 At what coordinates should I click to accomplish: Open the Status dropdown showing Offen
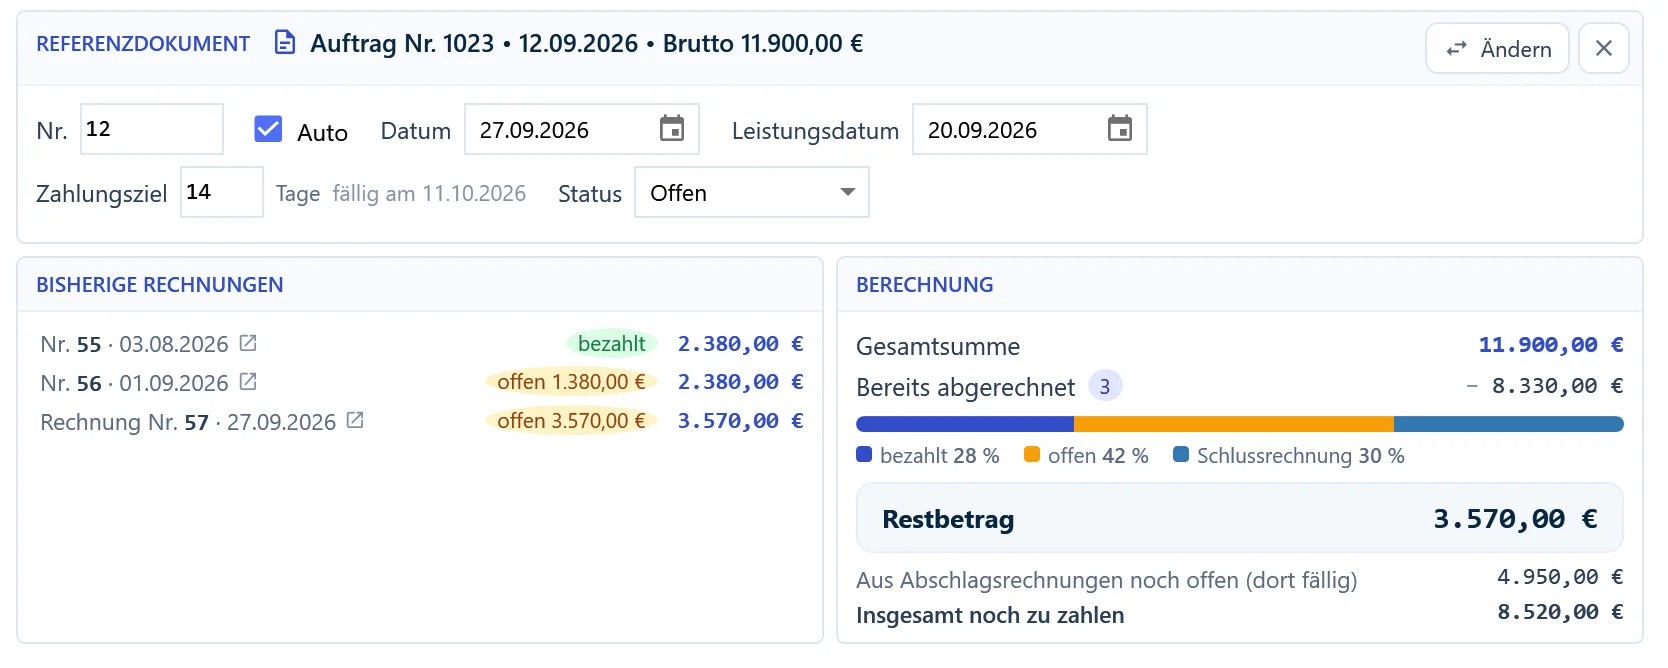point(752,192)
